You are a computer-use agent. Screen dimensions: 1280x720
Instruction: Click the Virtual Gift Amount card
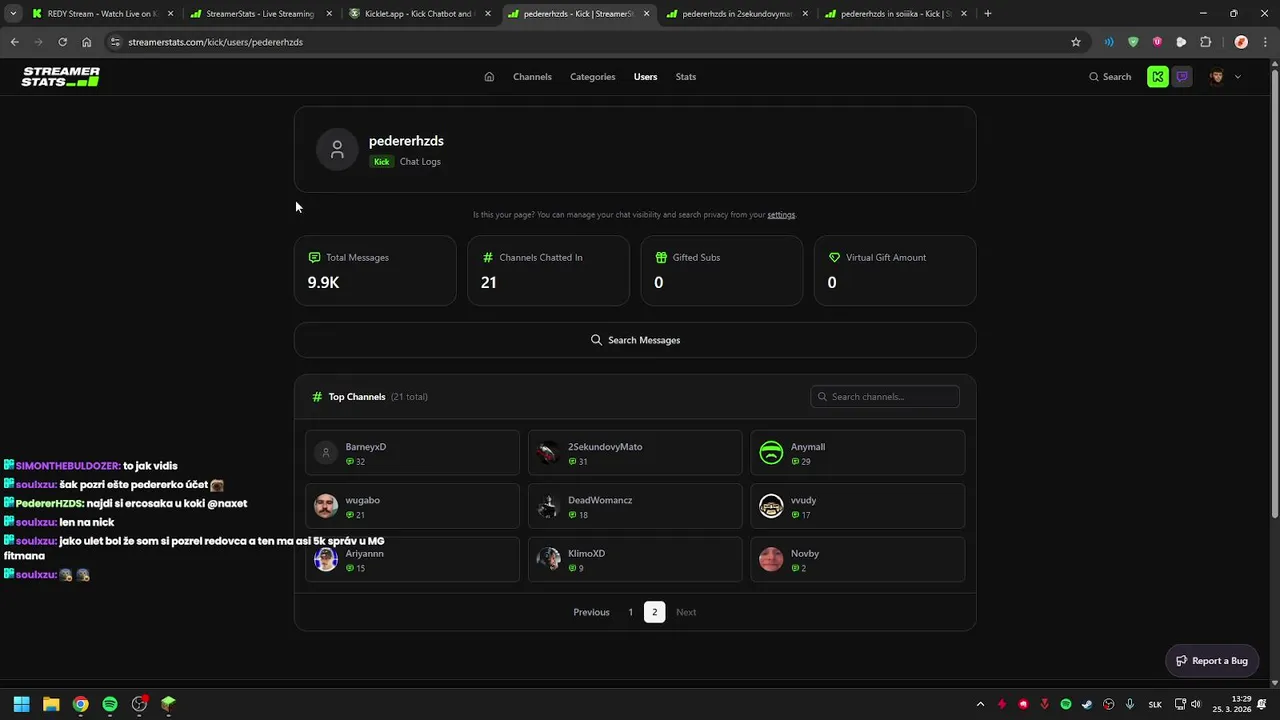(x=895, y=270)
